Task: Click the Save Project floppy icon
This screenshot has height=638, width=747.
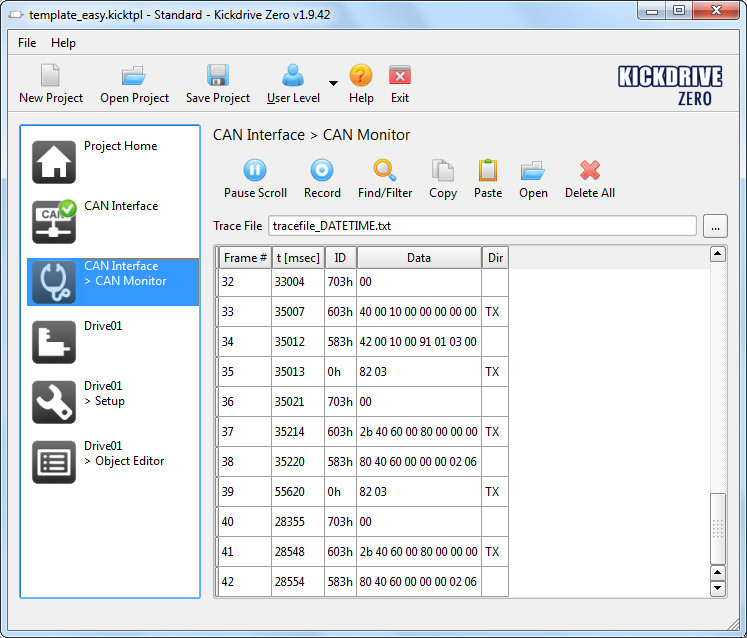Action: pos(218,75)
